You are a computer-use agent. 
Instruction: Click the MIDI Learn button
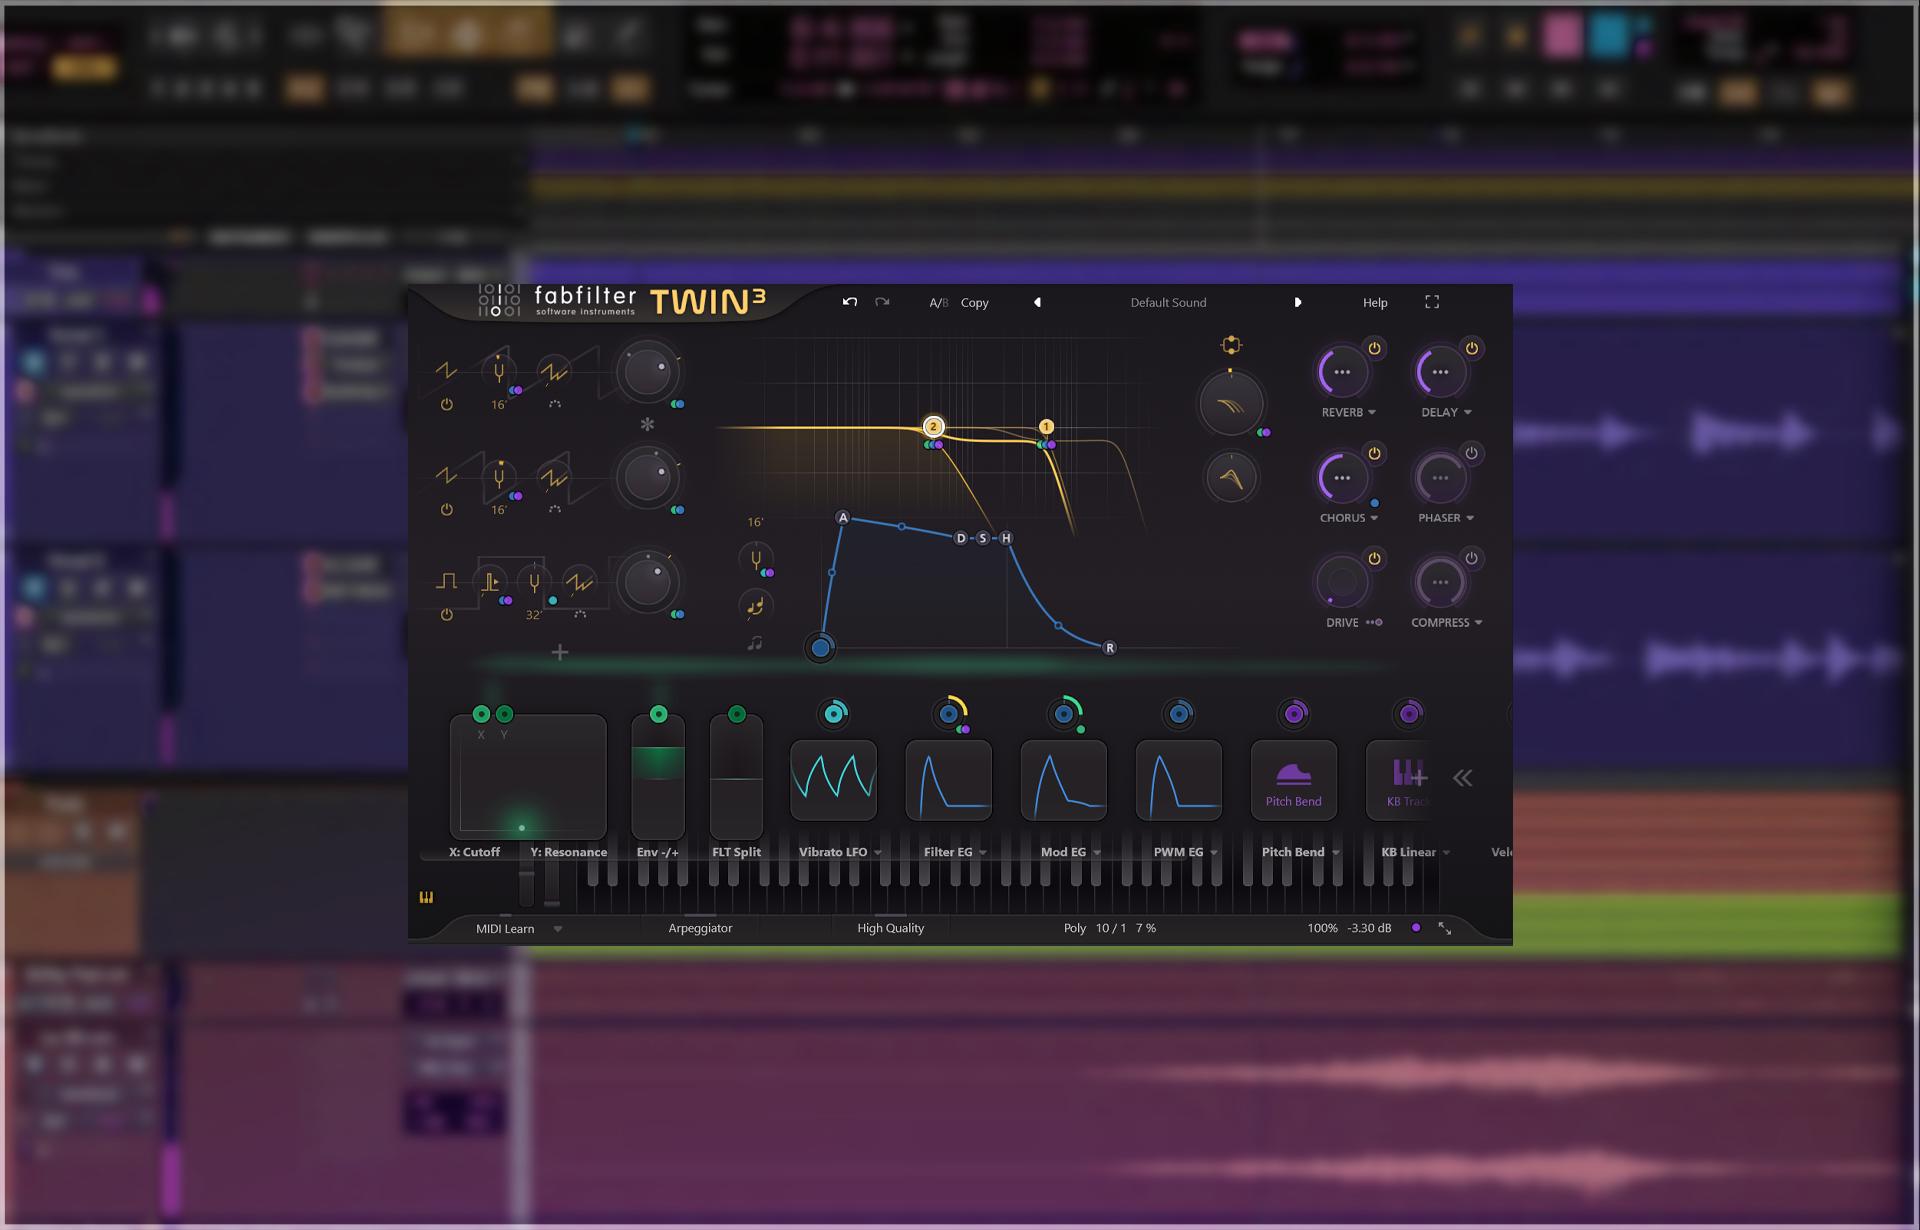pos(505,928)
